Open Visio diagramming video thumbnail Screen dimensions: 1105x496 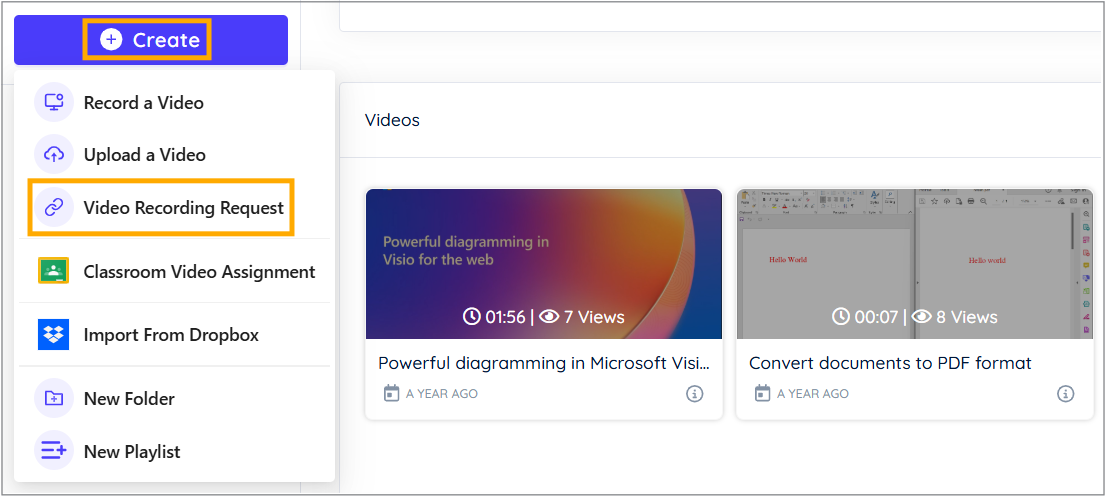(543, 264)
